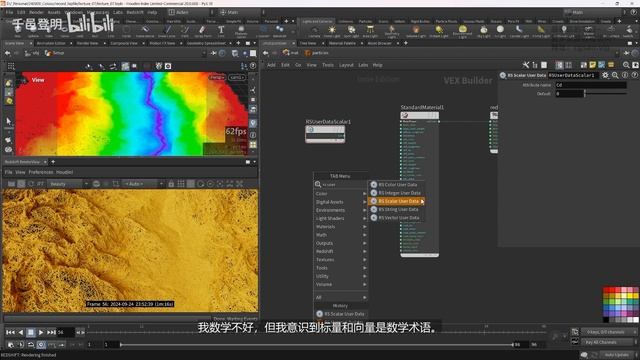Select the Draw Curve shelf tool
Viewport: 640px width, 360px height.
tap(167, 31)
